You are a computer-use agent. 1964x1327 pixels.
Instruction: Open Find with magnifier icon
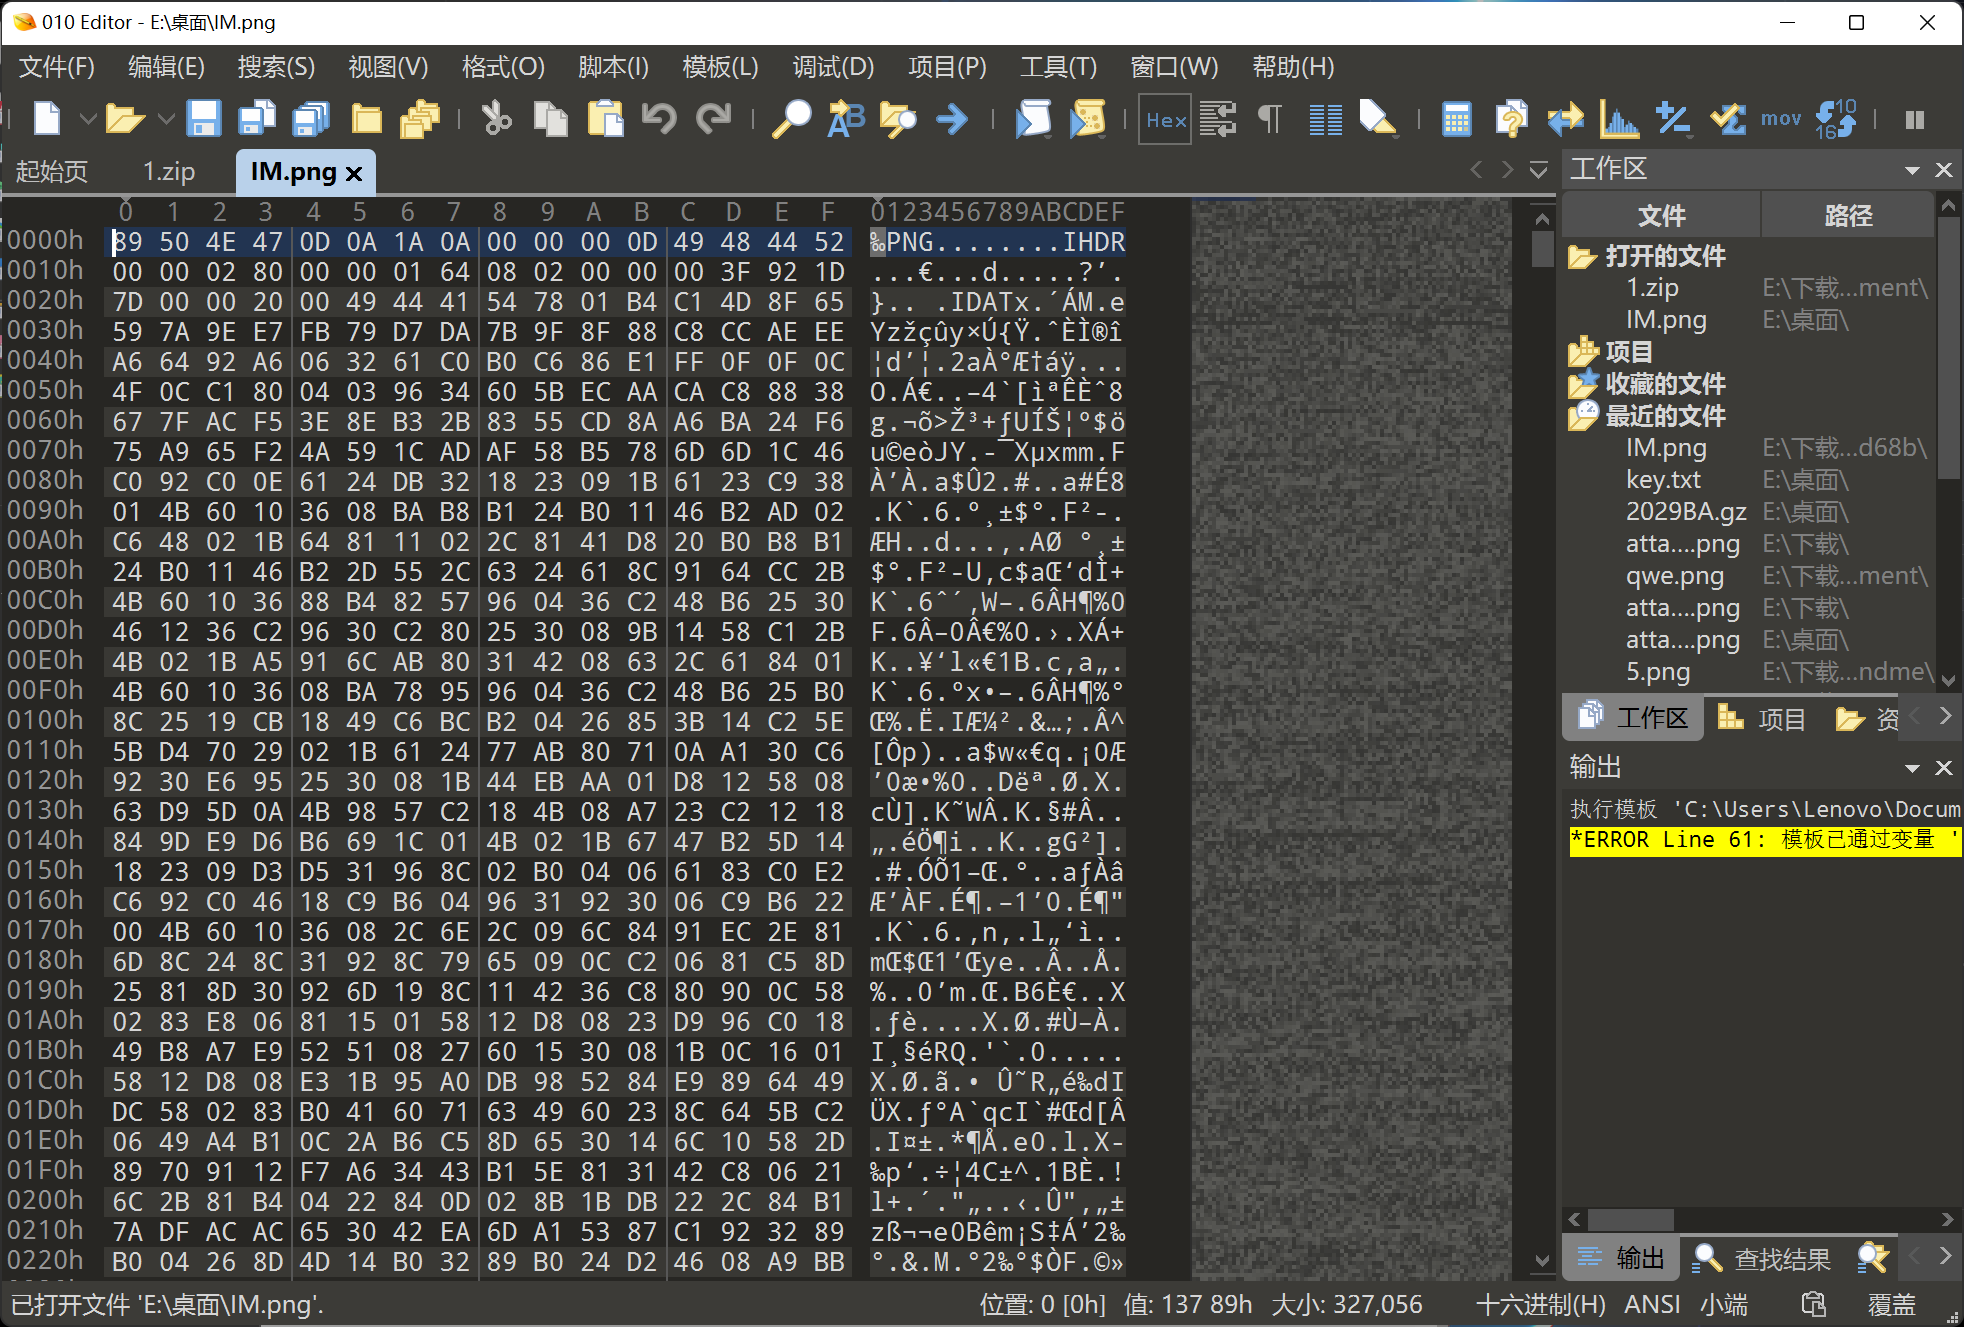[x=791, y=119]
